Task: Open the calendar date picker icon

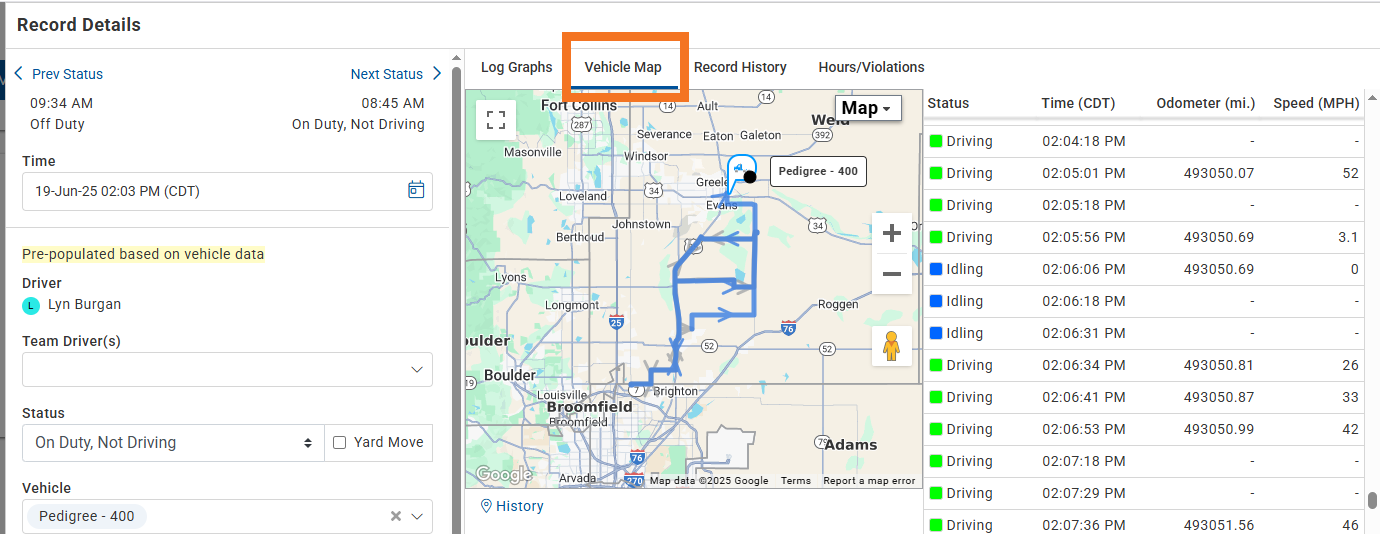Action: pyautogui.click(x=416, y=190)
